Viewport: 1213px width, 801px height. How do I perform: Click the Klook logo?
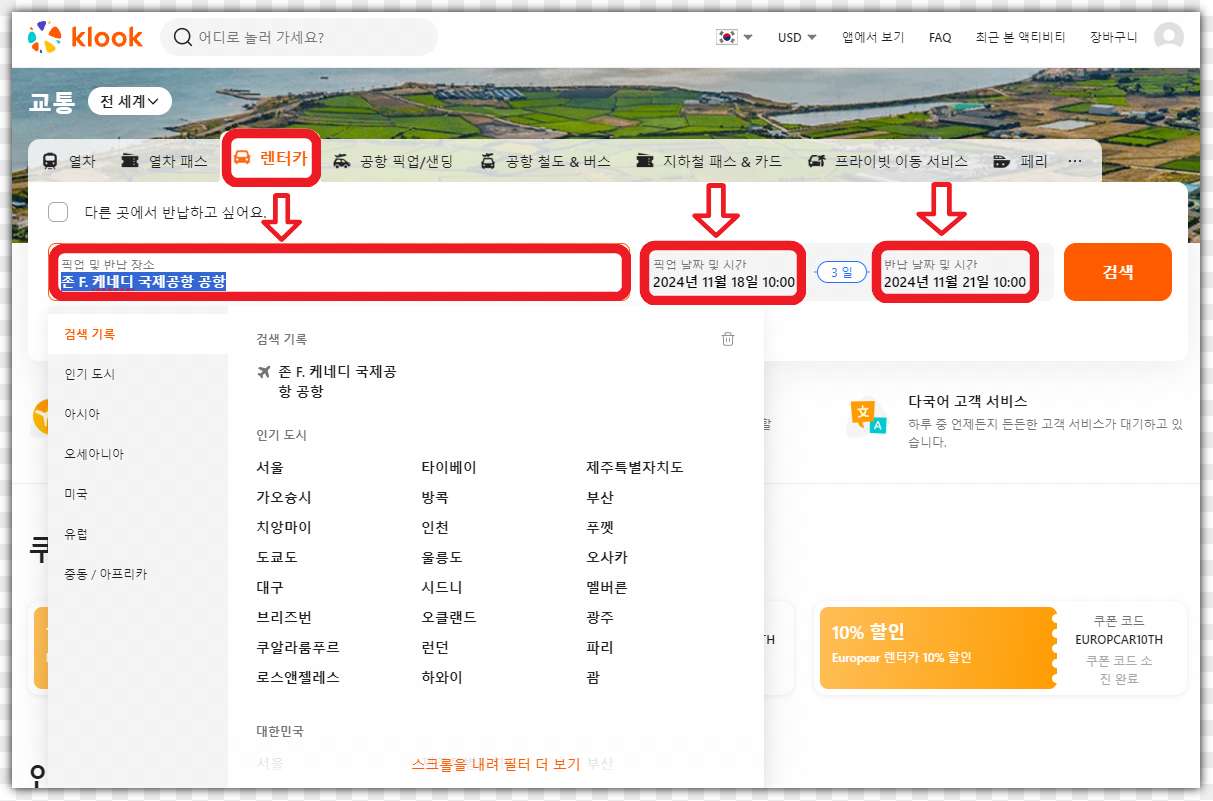click(x=85, y=37)
